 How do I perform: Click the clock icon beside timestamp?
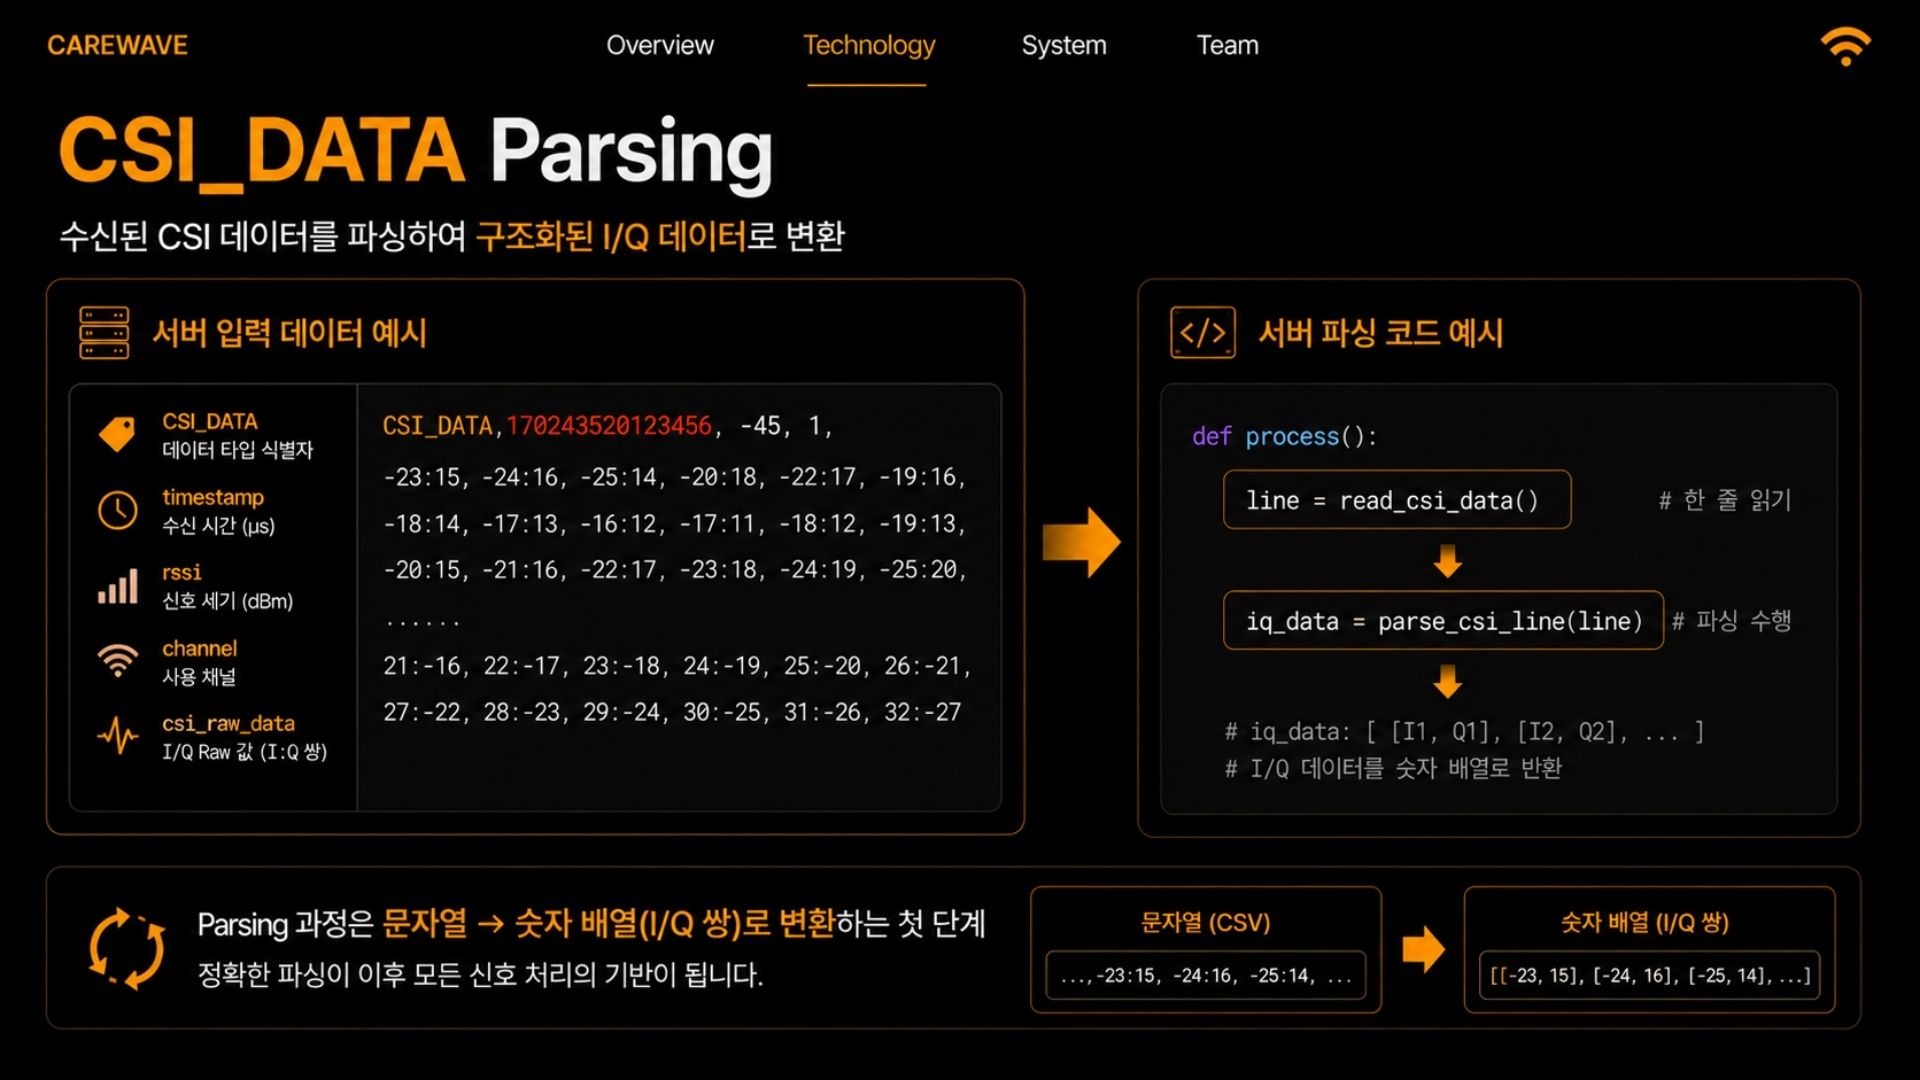117,510
